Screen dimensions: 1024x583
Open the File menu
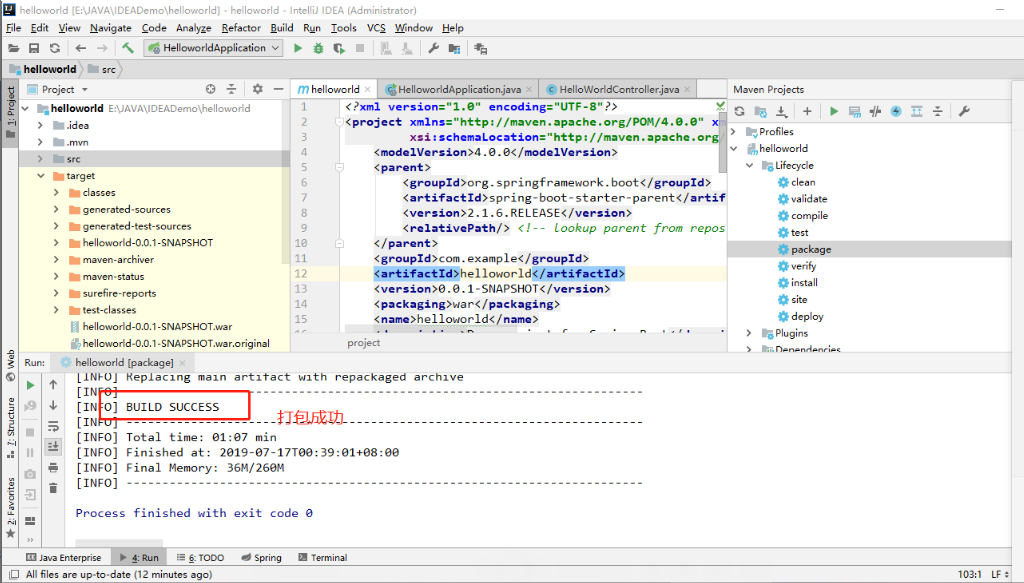pos(13,28)
